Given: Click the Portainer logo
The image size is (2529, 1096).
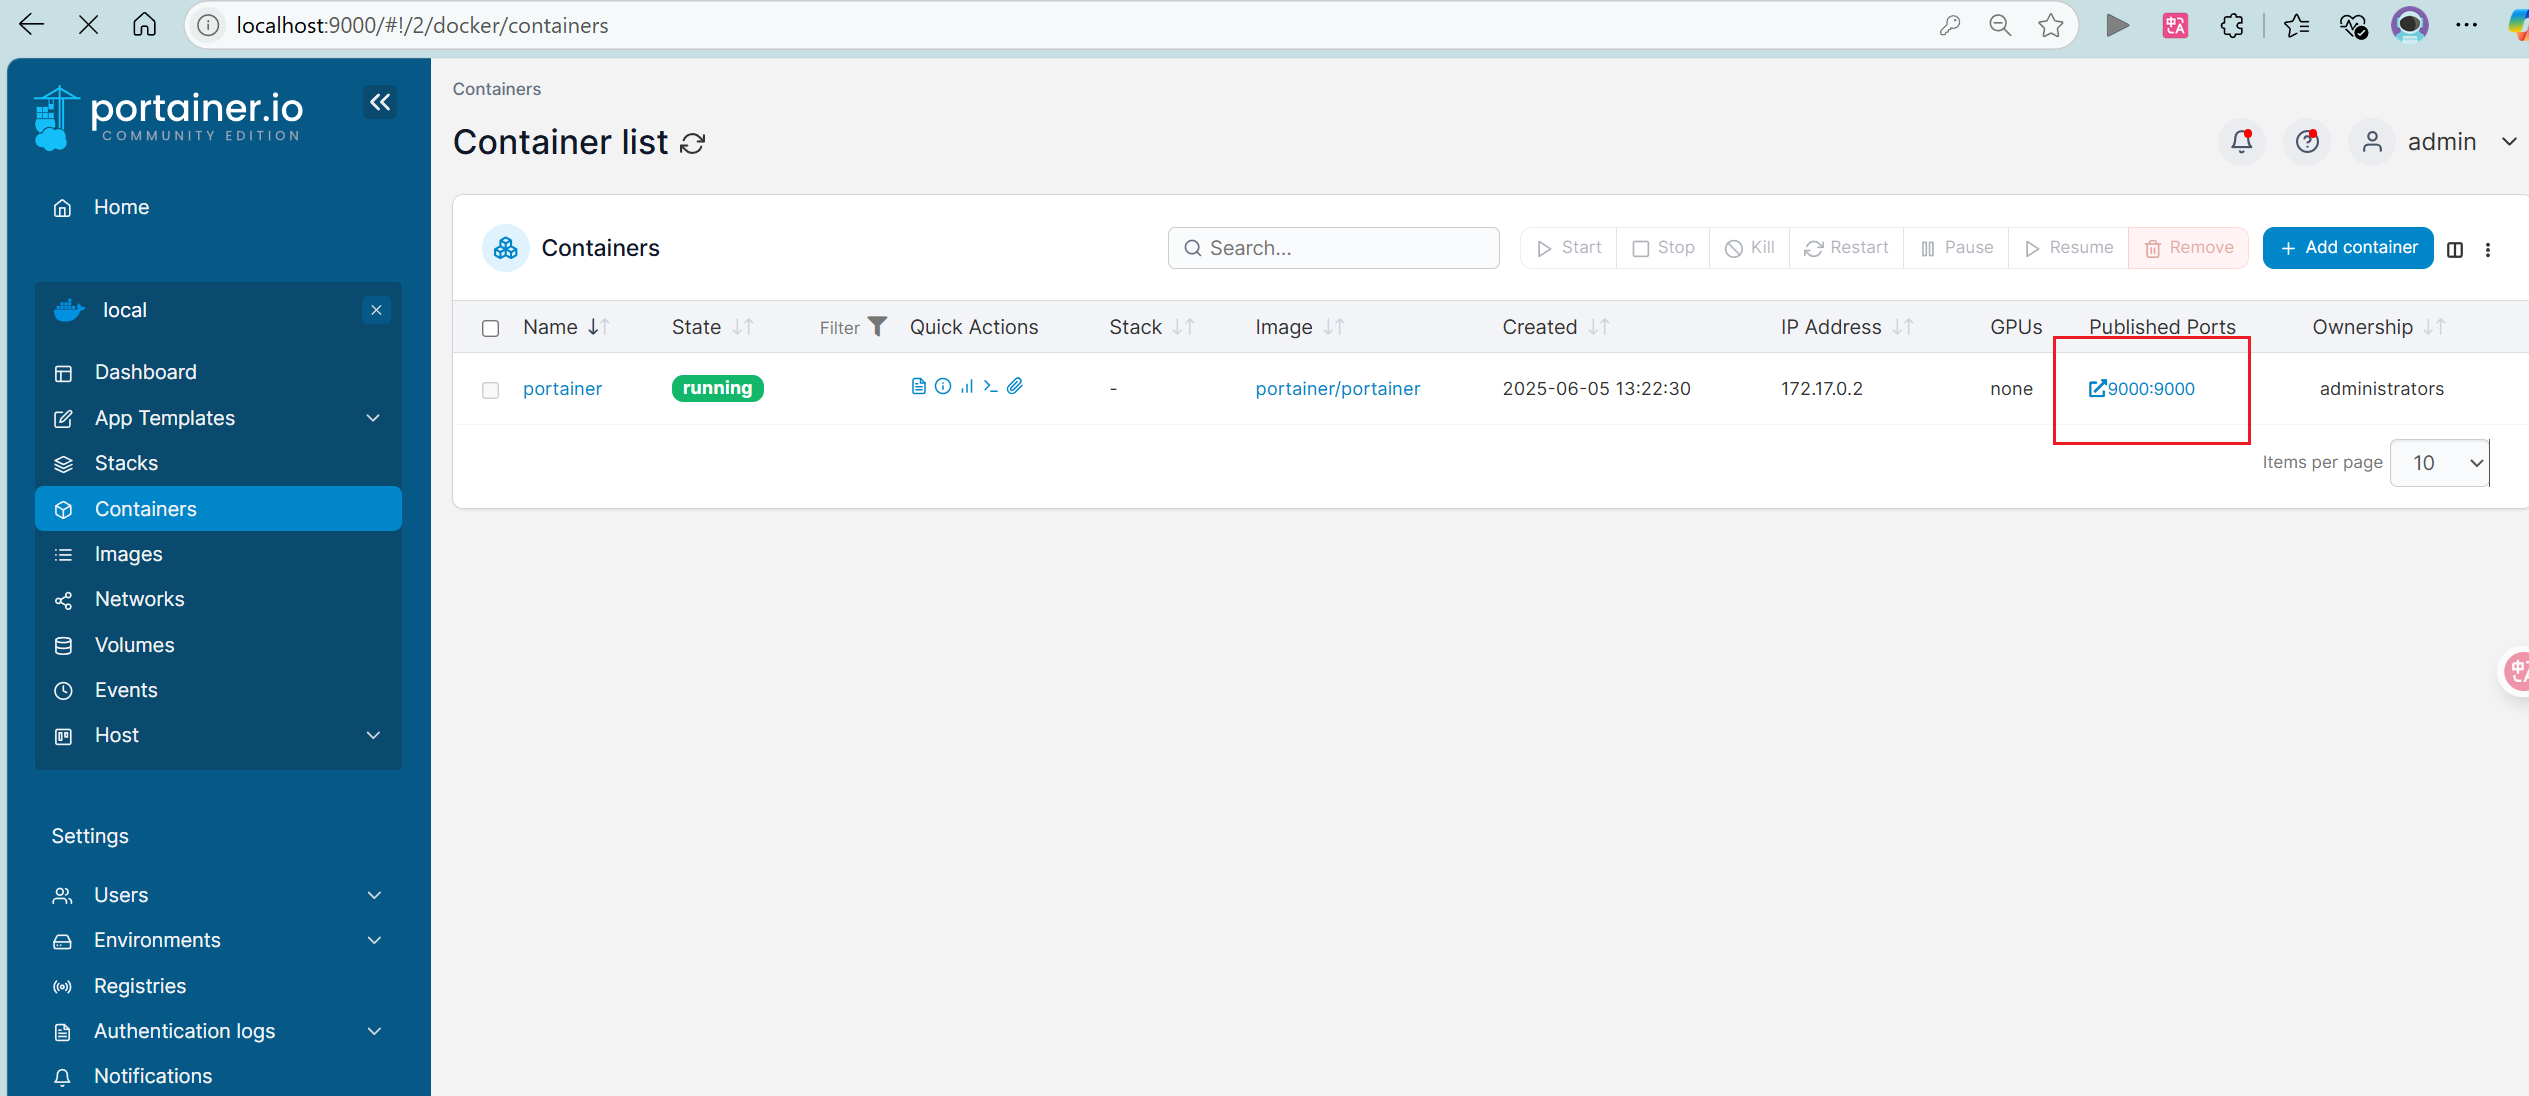Looking at the screenshot, I should (168, 118).
